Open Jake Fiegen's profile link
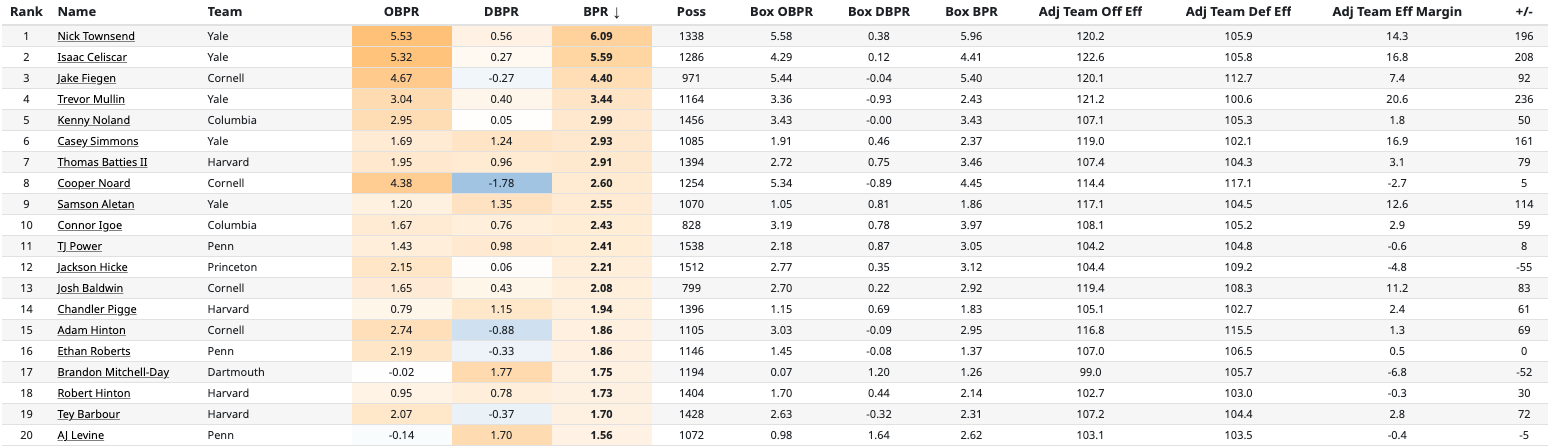 (x=86, y=78)
